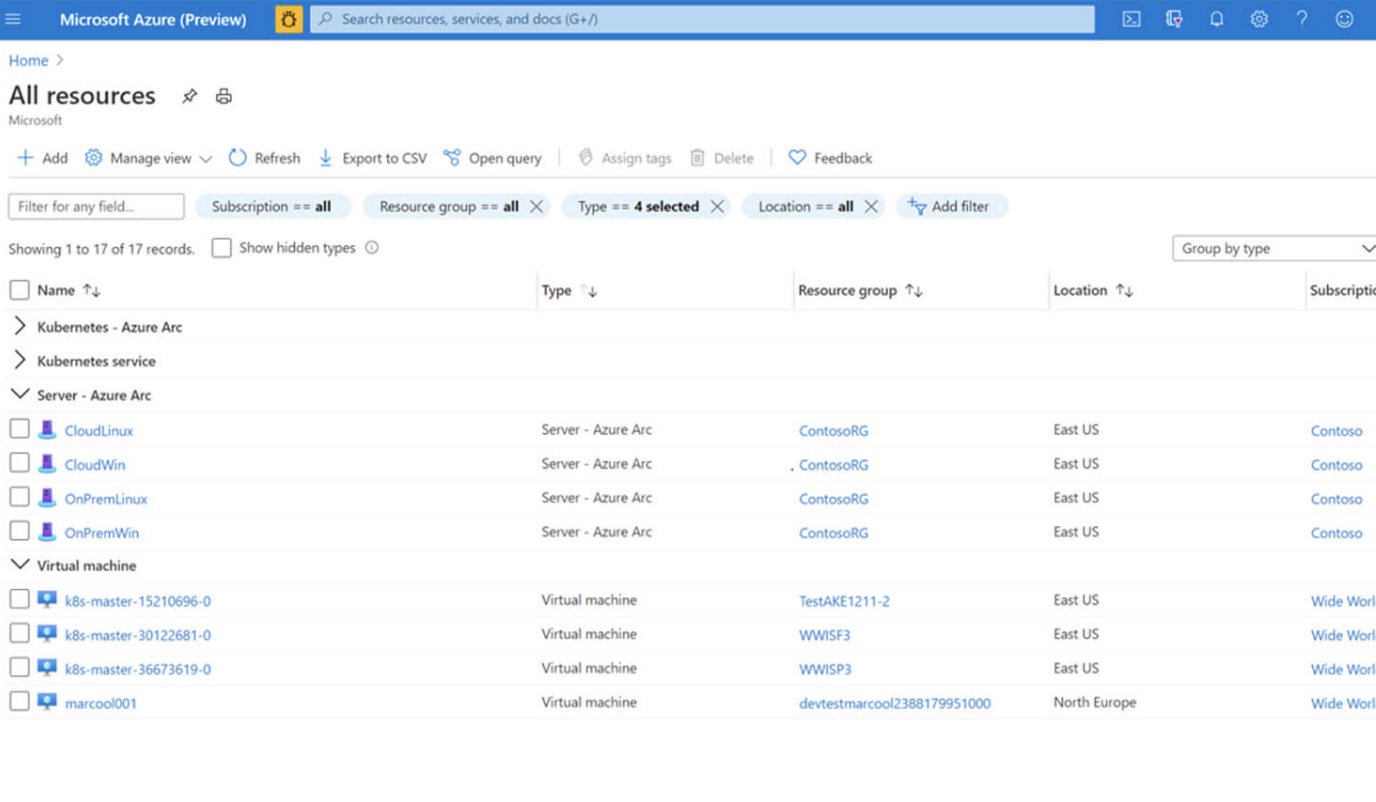Viewport: 1376px width, 802px height.
Task: Select the CloudLinux row checkbox
Action: click(19, 429)
